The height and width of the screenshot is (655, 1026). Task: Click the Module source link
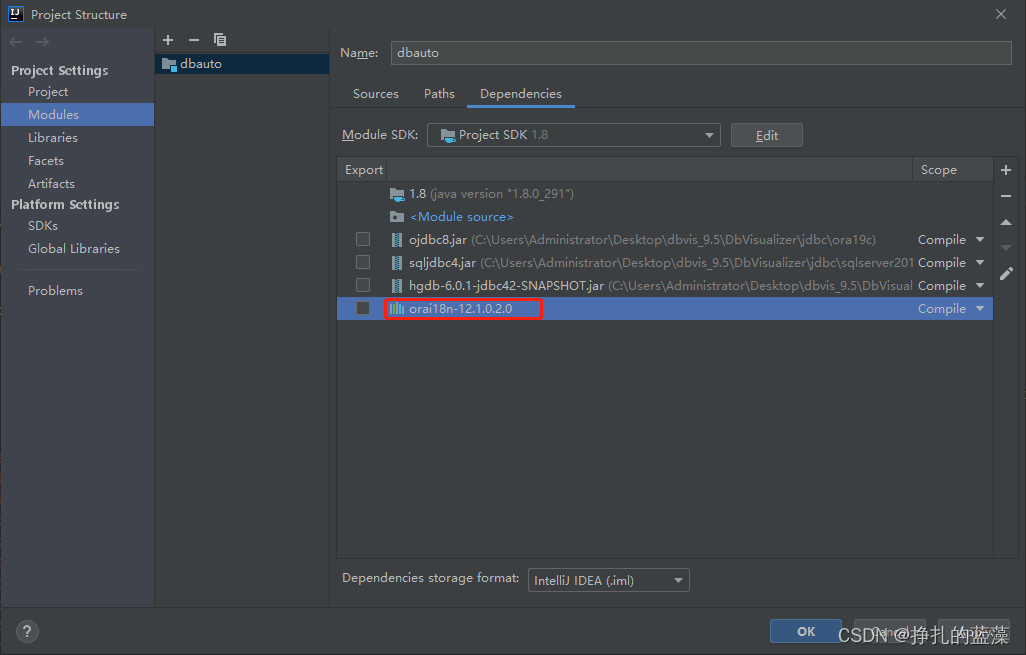pyautogui.click(x=461, y=217)
